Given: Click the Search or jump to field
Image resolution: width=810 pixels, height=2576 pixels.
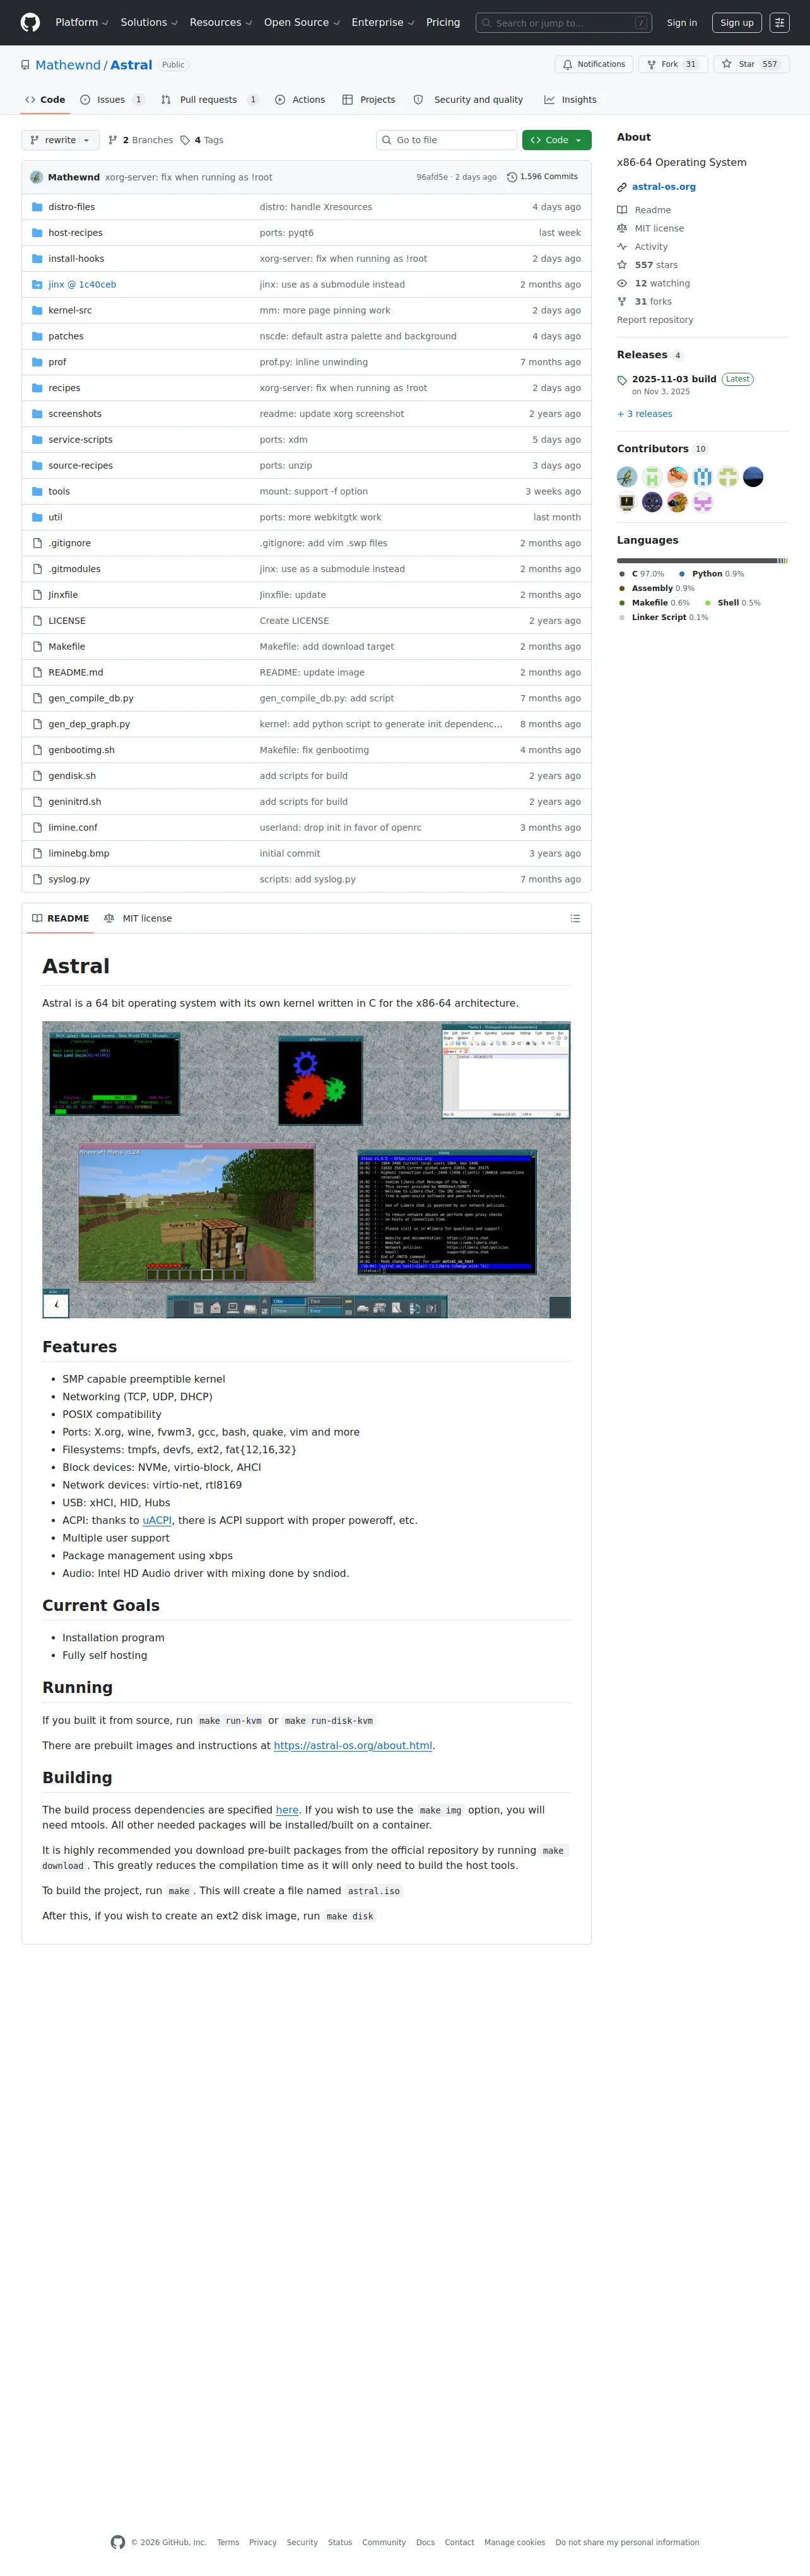Looking at the screenshot, I should pos(565,23).
